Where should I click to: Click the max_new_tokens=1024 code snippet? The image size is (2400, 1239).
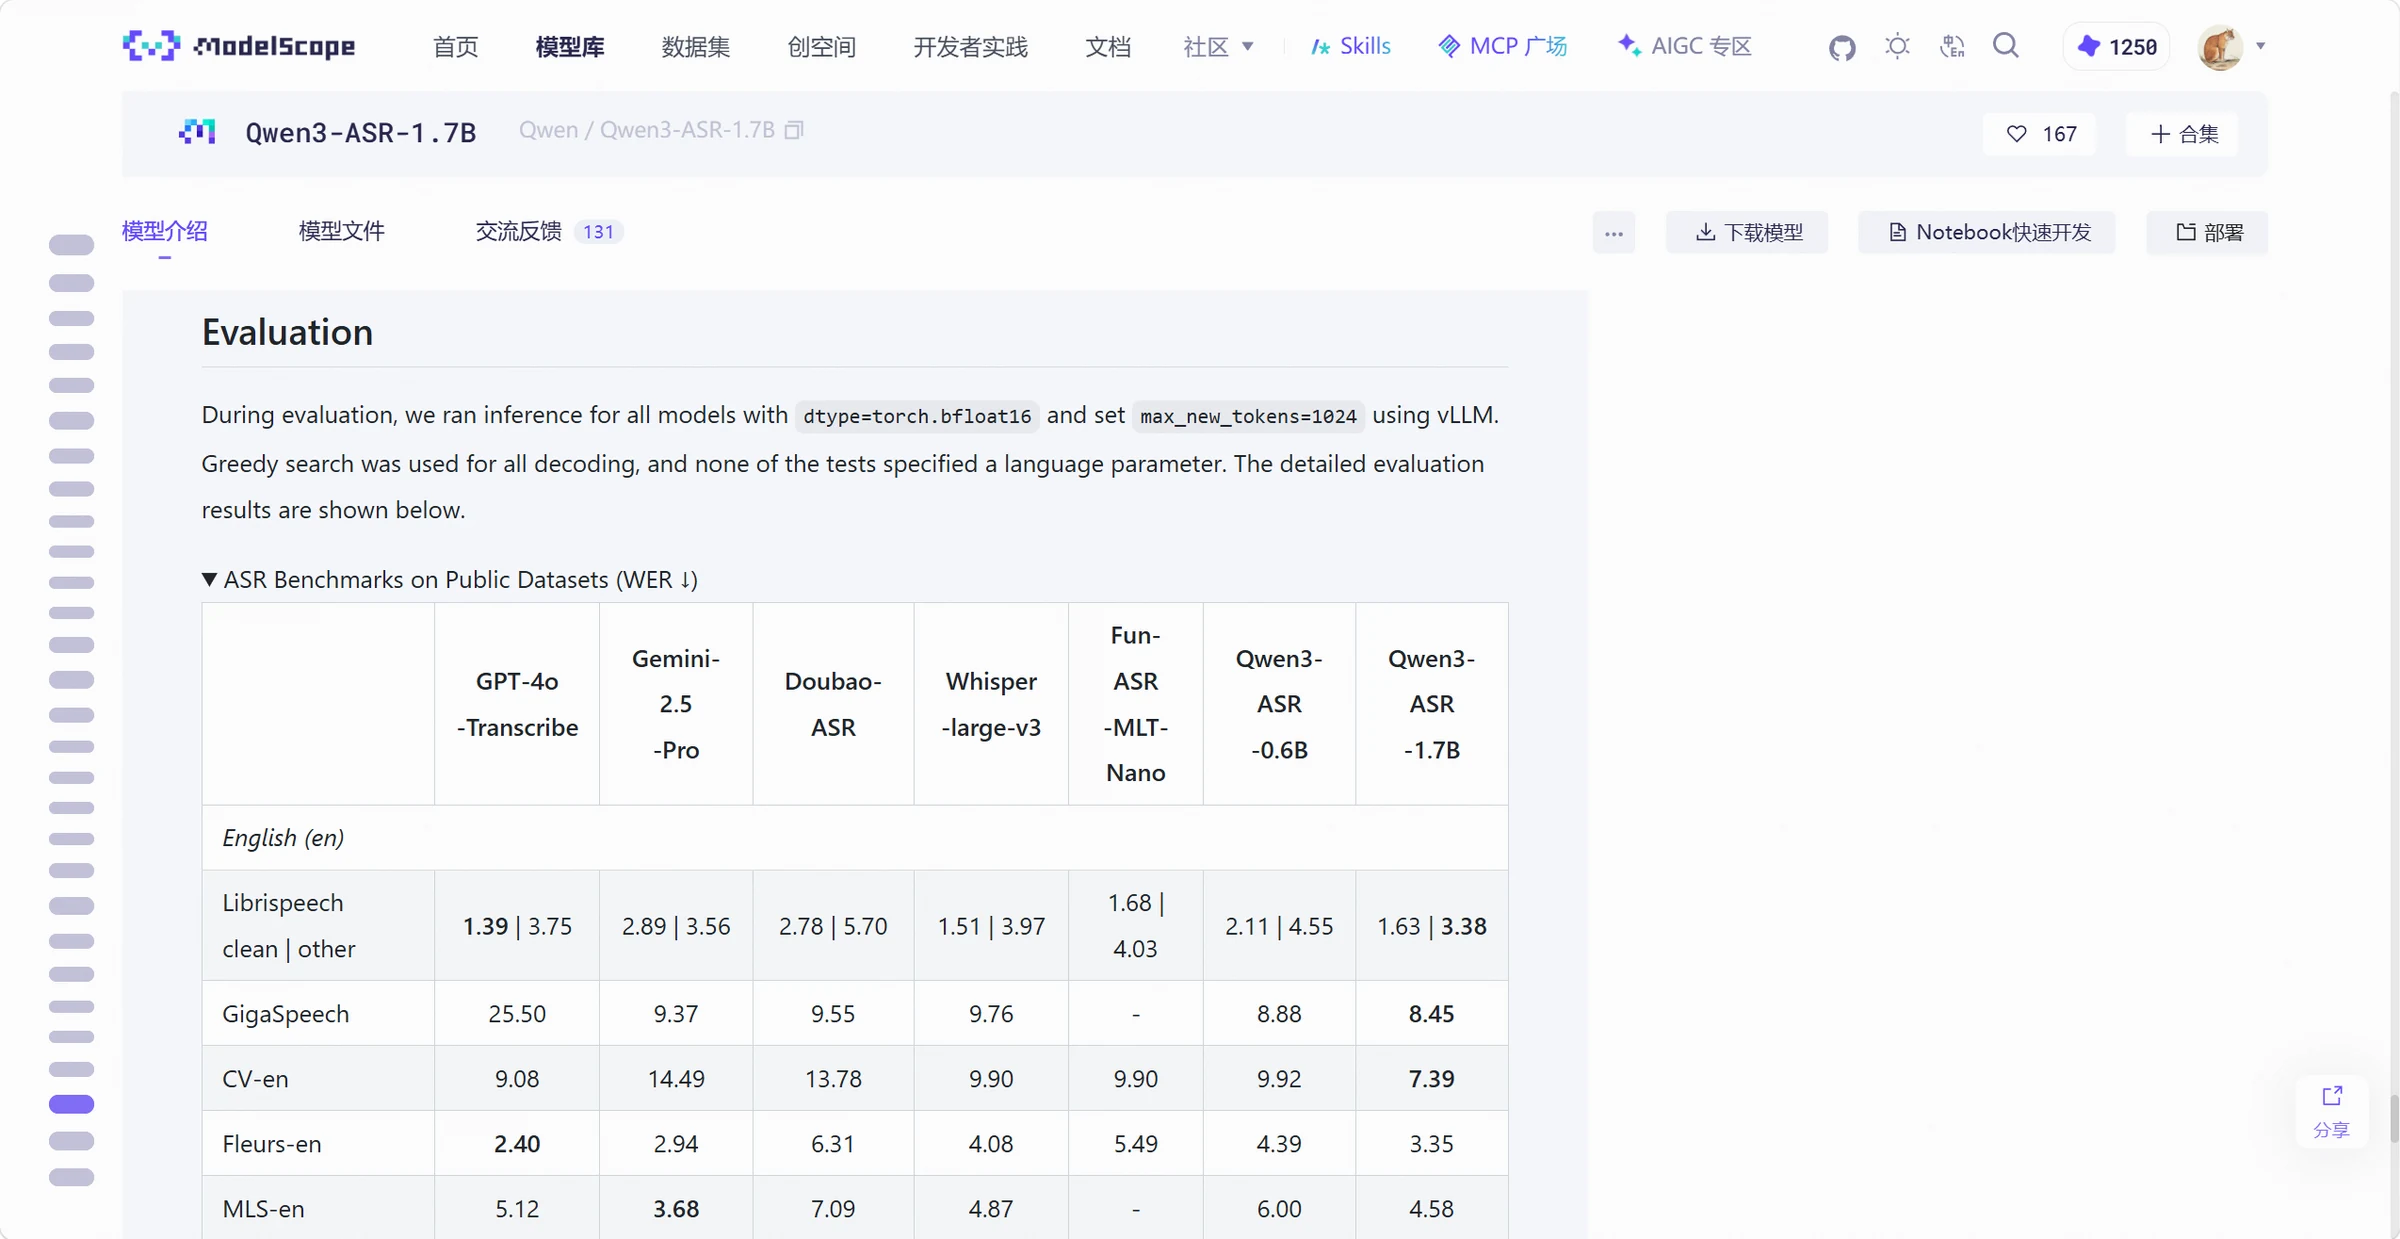pos(1248,416)
